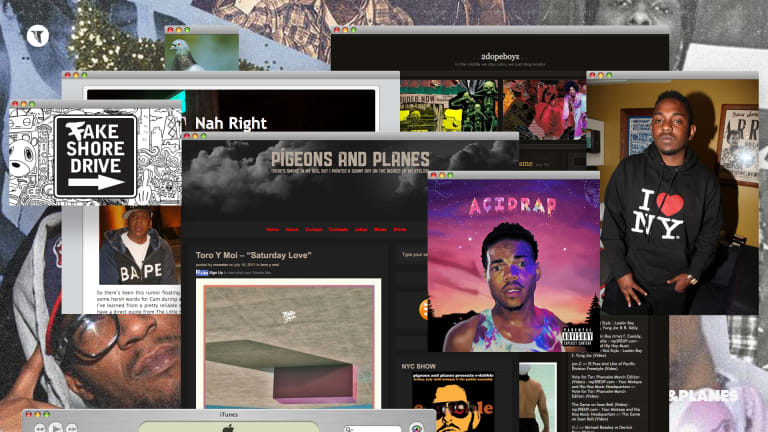Viewport: 768px width, 432px height.
Task: Click the Saturday Love album artwork
Action: (288, 344)
